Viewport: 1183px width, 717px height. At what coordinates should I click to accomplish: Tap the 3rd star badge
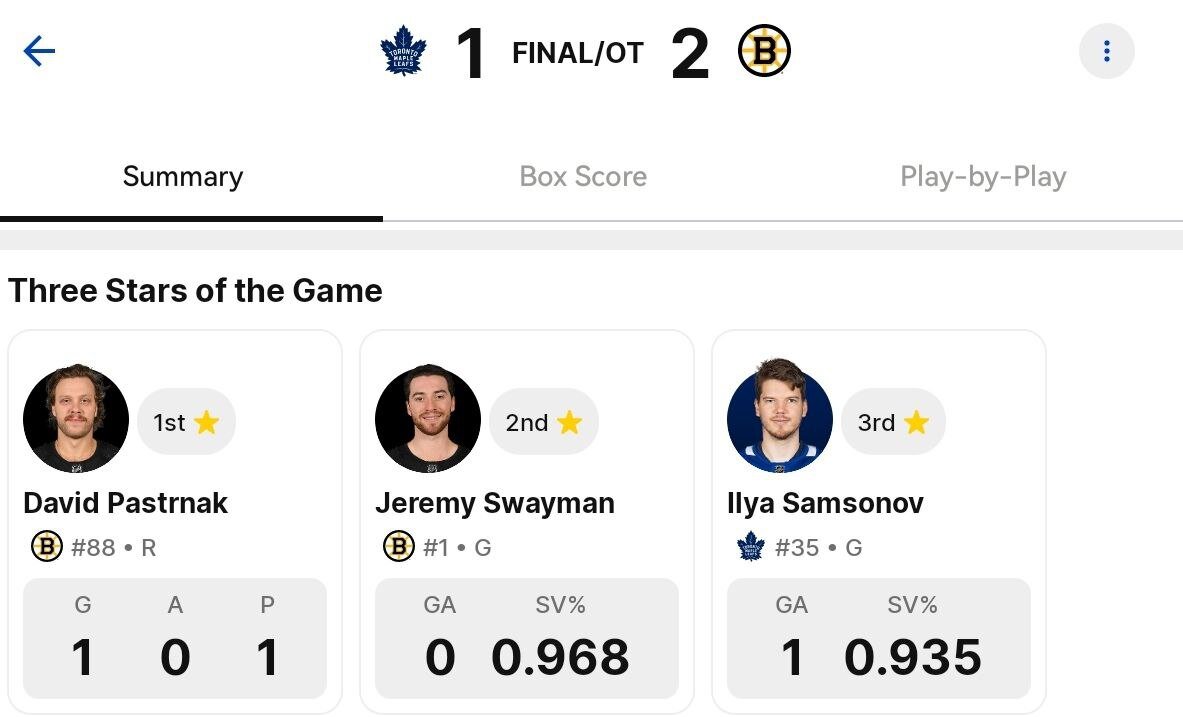coord(893,422)
